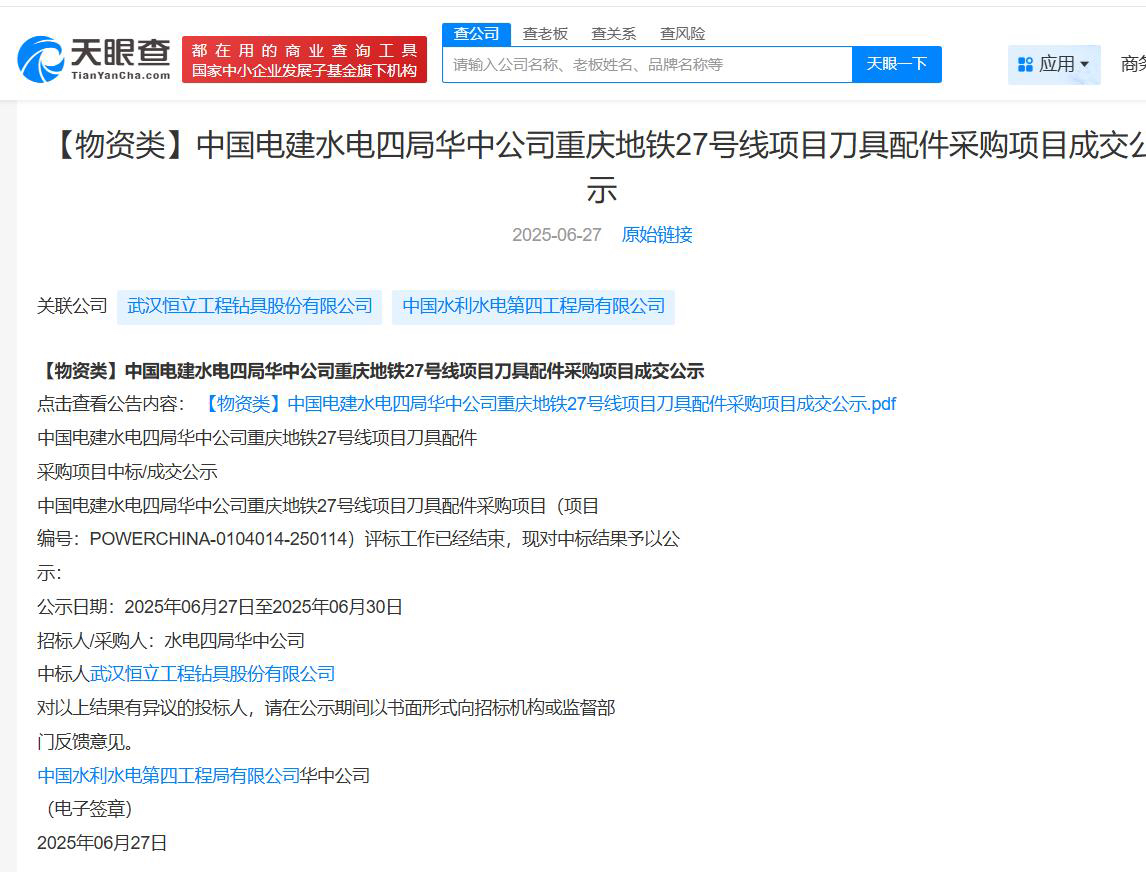Click the 应用 grid icon
The image size is (1146, 872).
[x=1025, y=64]
